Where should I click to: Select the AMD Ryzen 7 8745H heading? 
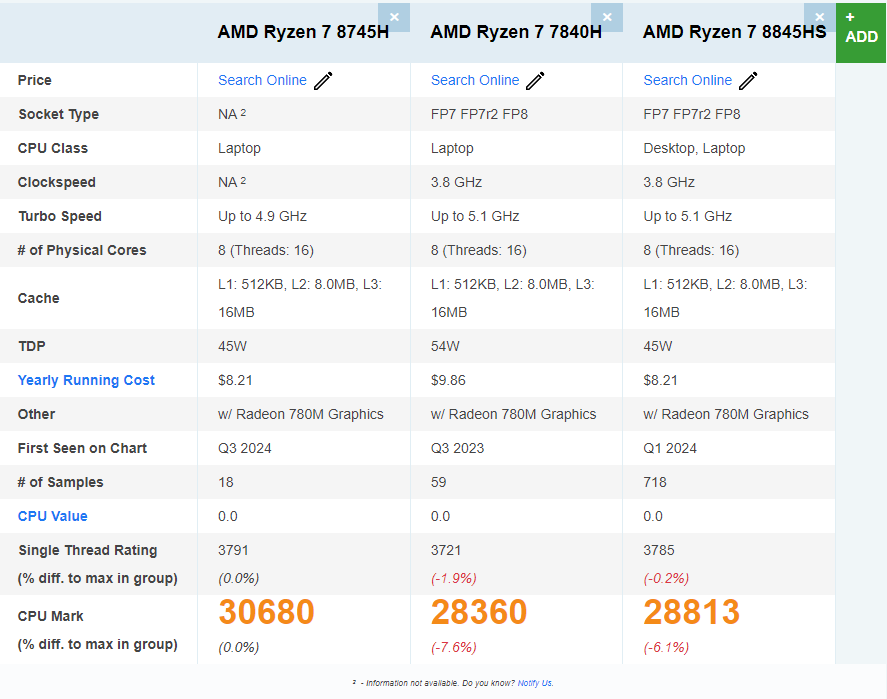(303, 32)
